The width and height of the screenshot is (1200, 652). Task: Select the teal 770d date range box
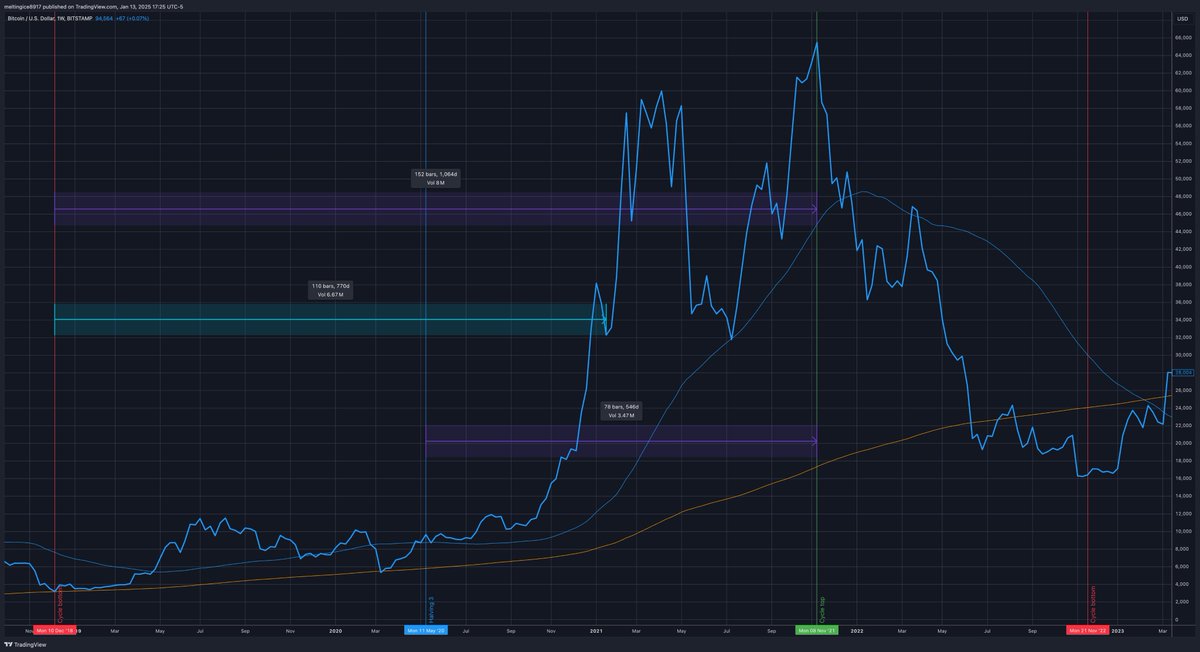tap(330, 319)
